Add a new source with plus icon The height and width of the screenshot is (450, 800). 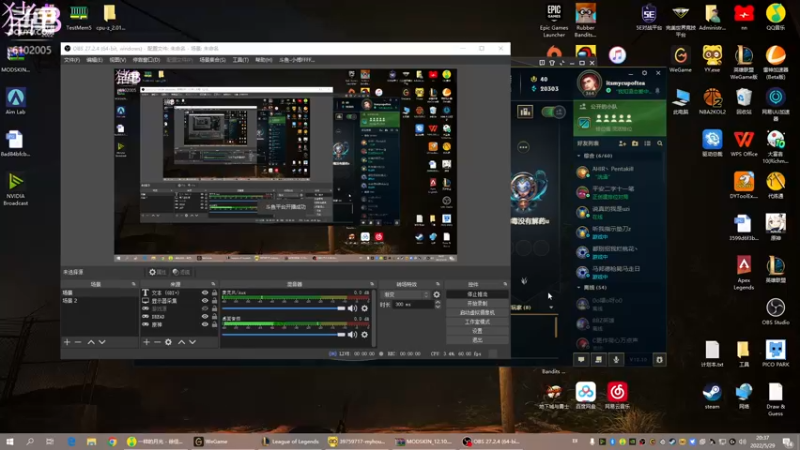[146, 342]
